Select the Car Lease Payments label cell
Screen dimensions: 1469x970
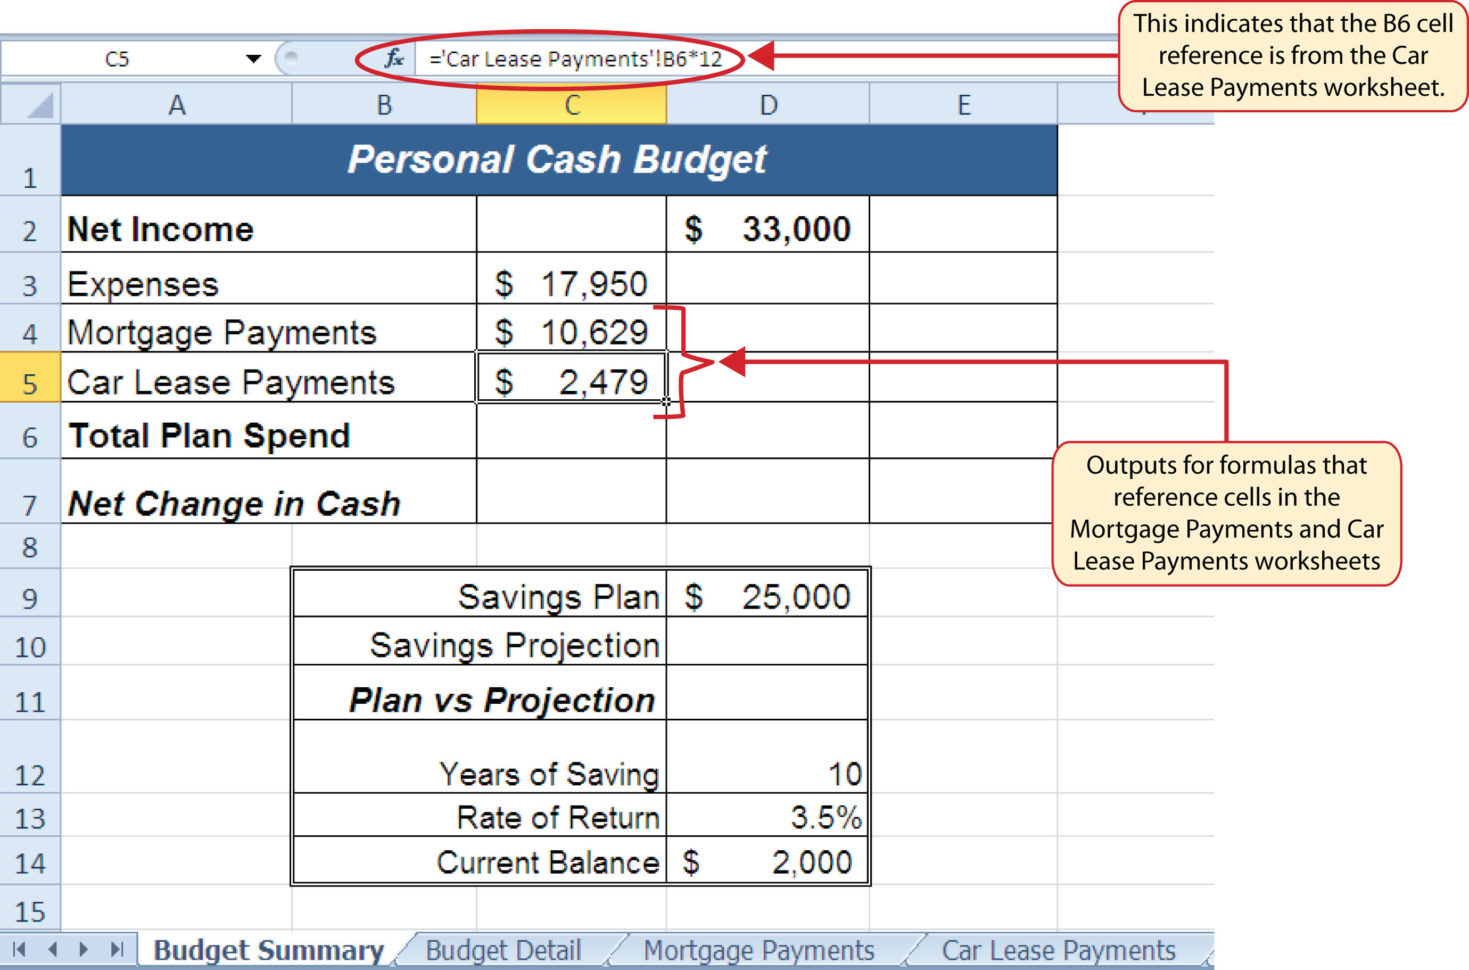(x=269, y=378)
